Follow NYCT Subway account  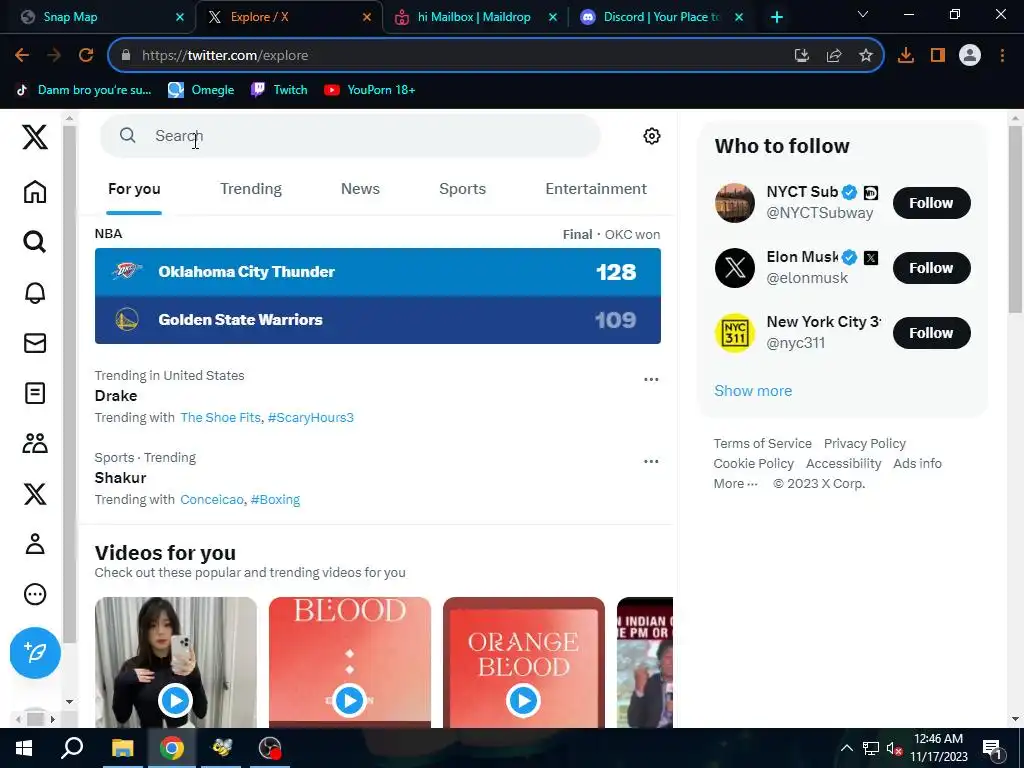click(931, 203)
